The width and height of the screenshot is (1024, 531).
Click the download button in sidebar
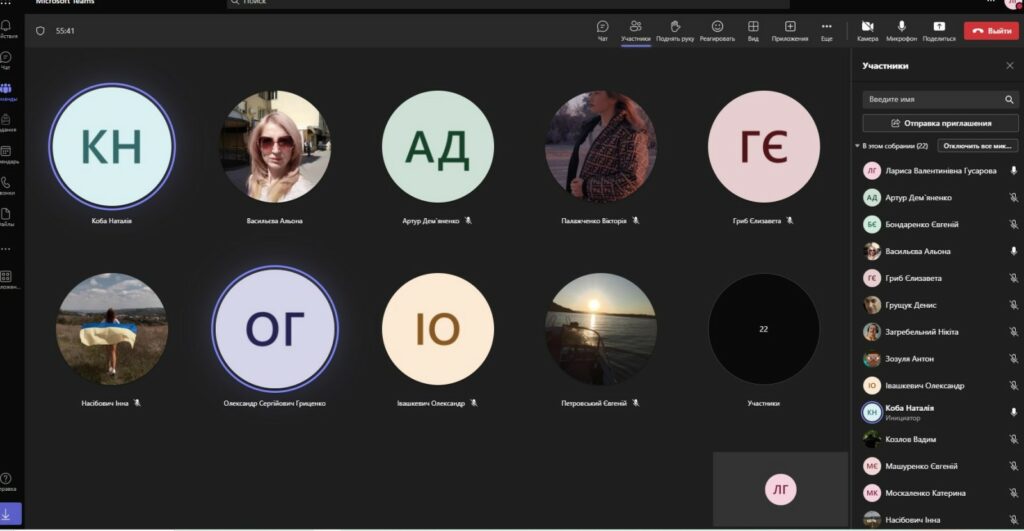(10, 514)
